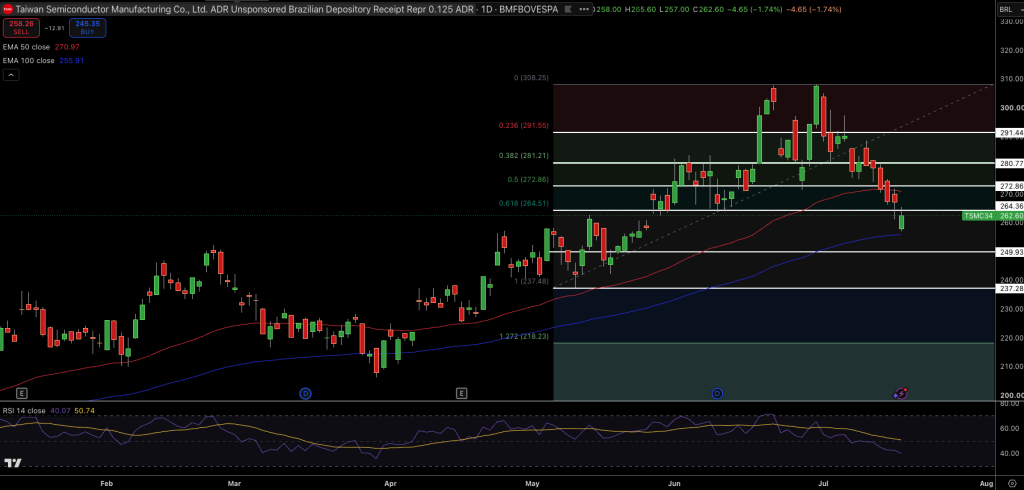This screenshot has width=1024, height=490.
Task: Click the TSMC logo icon beside the symbol name
Action: 8,9
